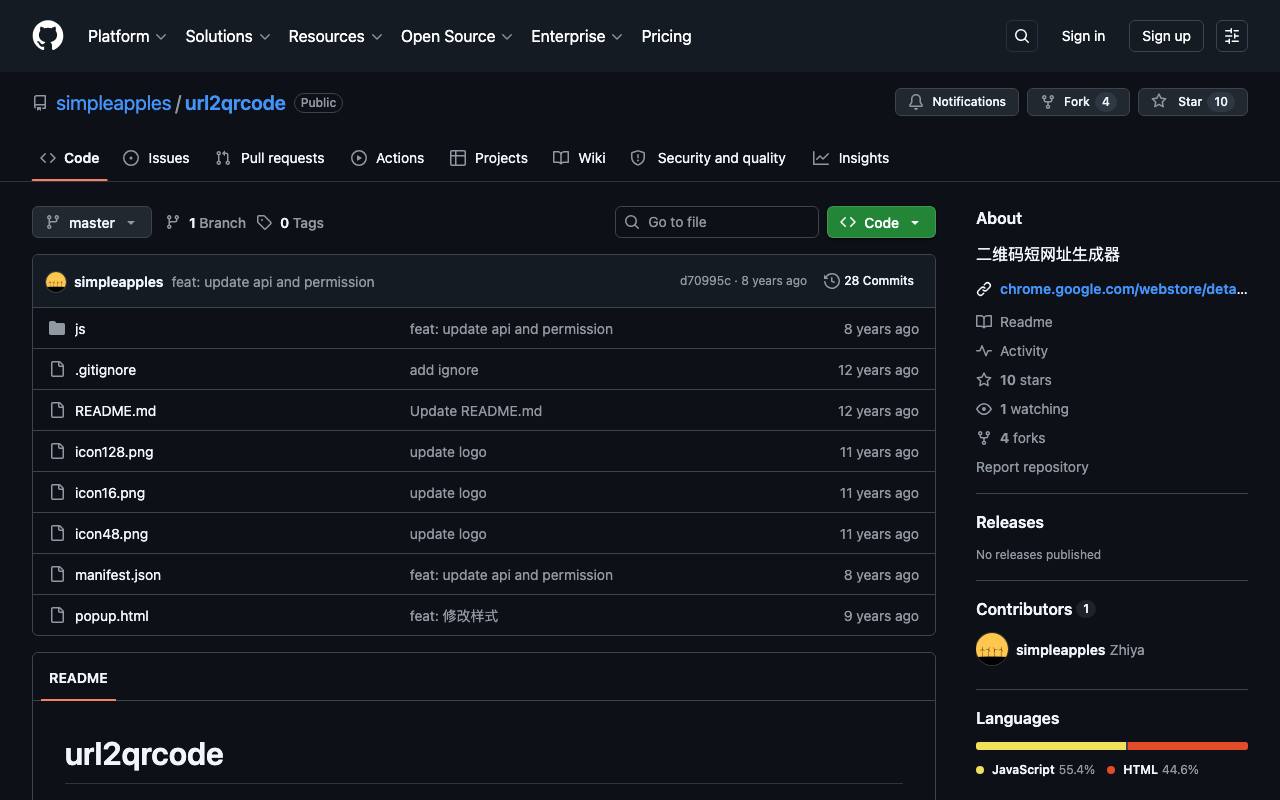The image size is (1280, 800).
Task: Click the file icon next to manifest.json
Action: (x=57, y=575)
